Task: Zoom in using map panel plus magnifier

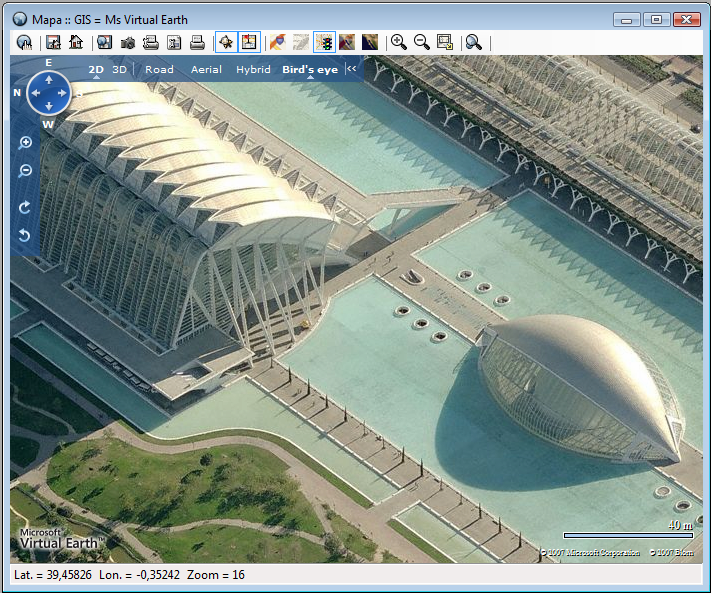Action: tap(26, 143)
